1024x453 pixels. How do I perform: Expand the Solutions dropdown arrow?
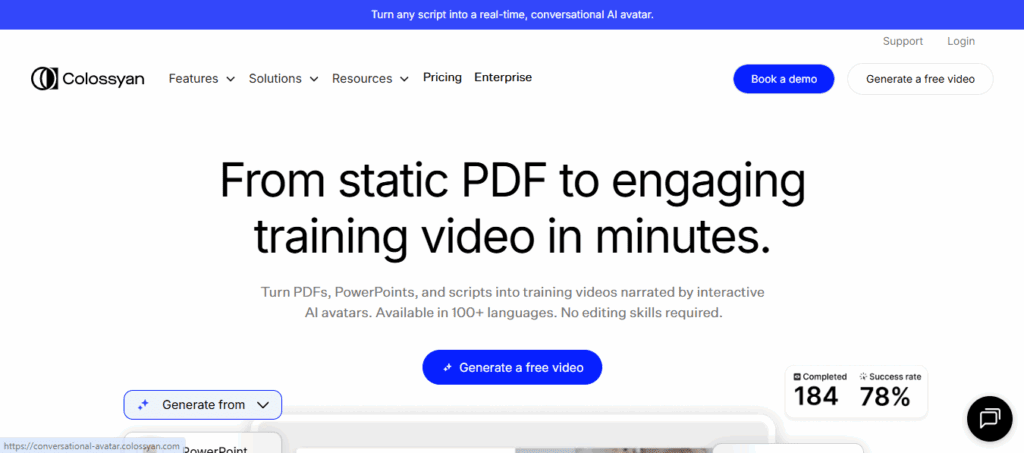coord(314,79)
